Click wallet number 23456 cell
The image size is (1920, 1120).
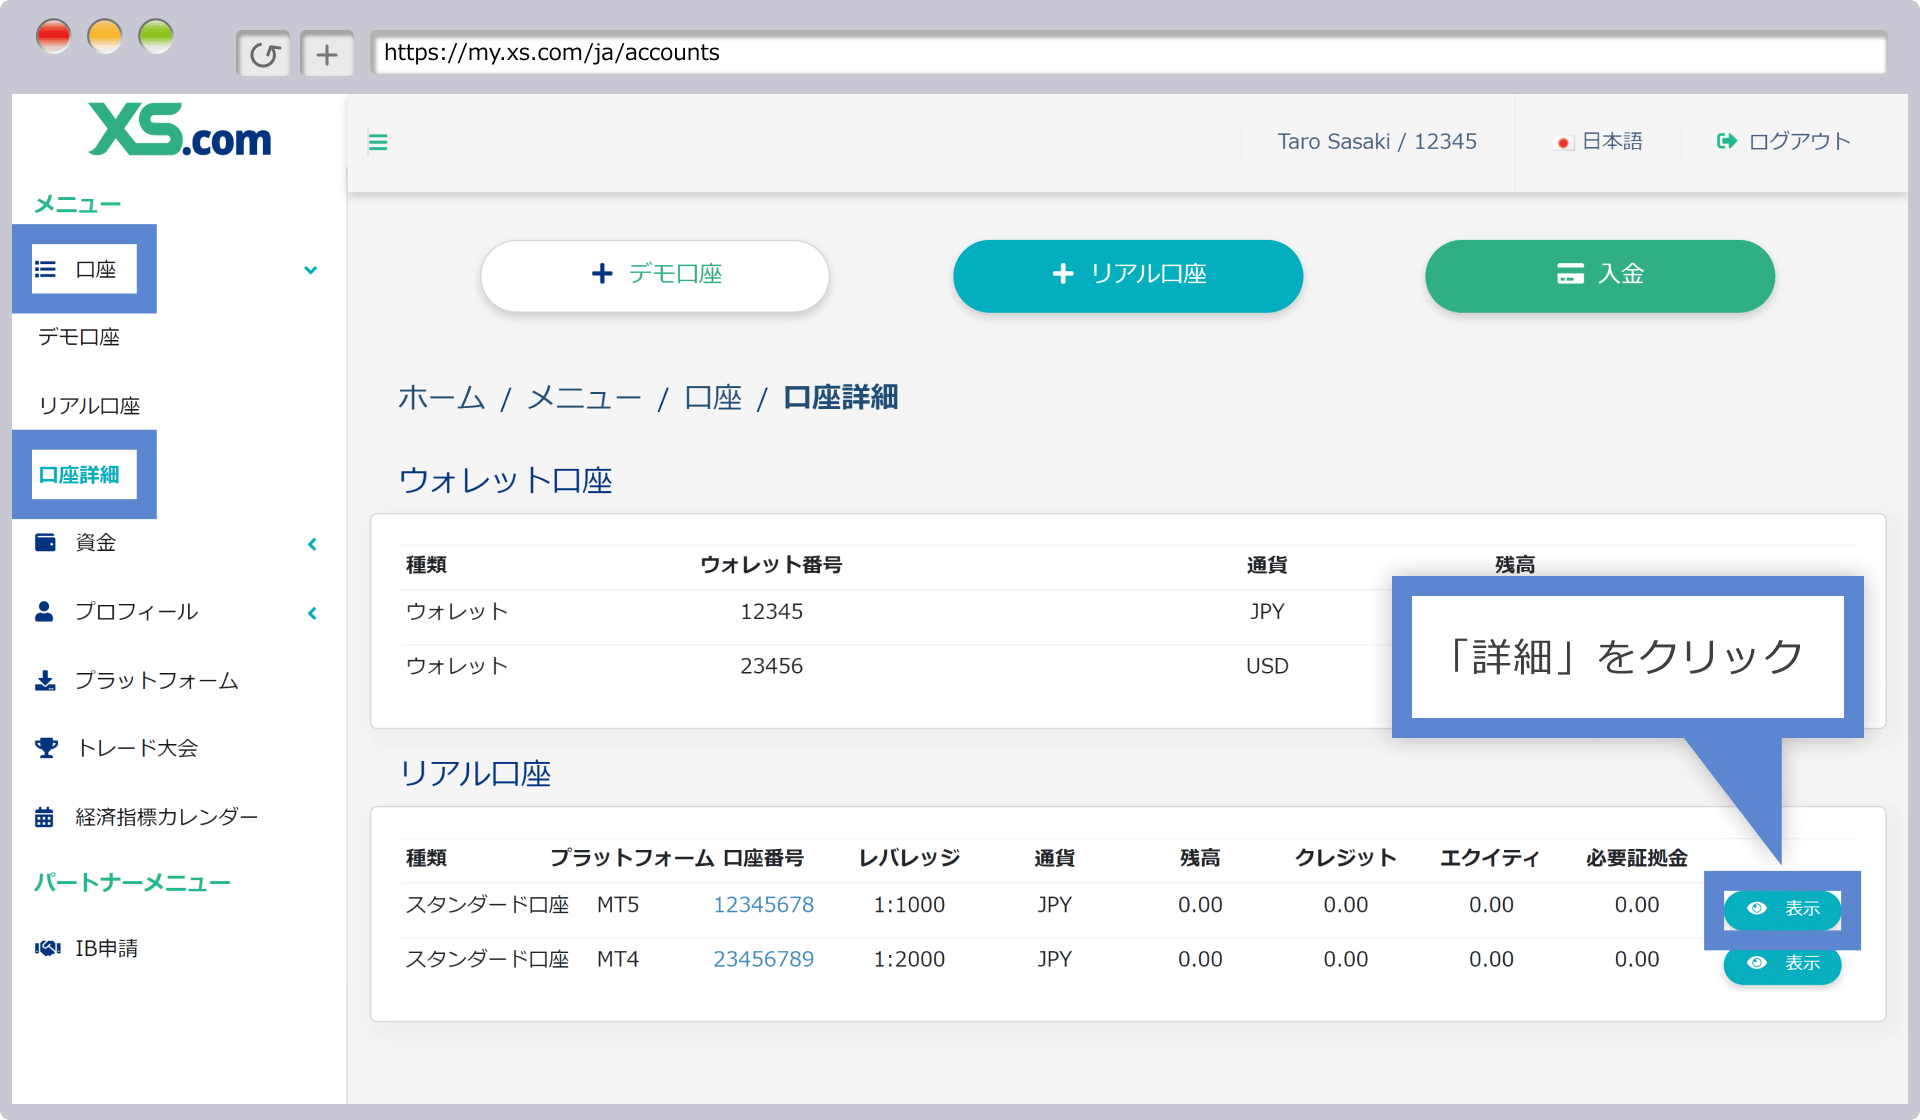(771, 666)
